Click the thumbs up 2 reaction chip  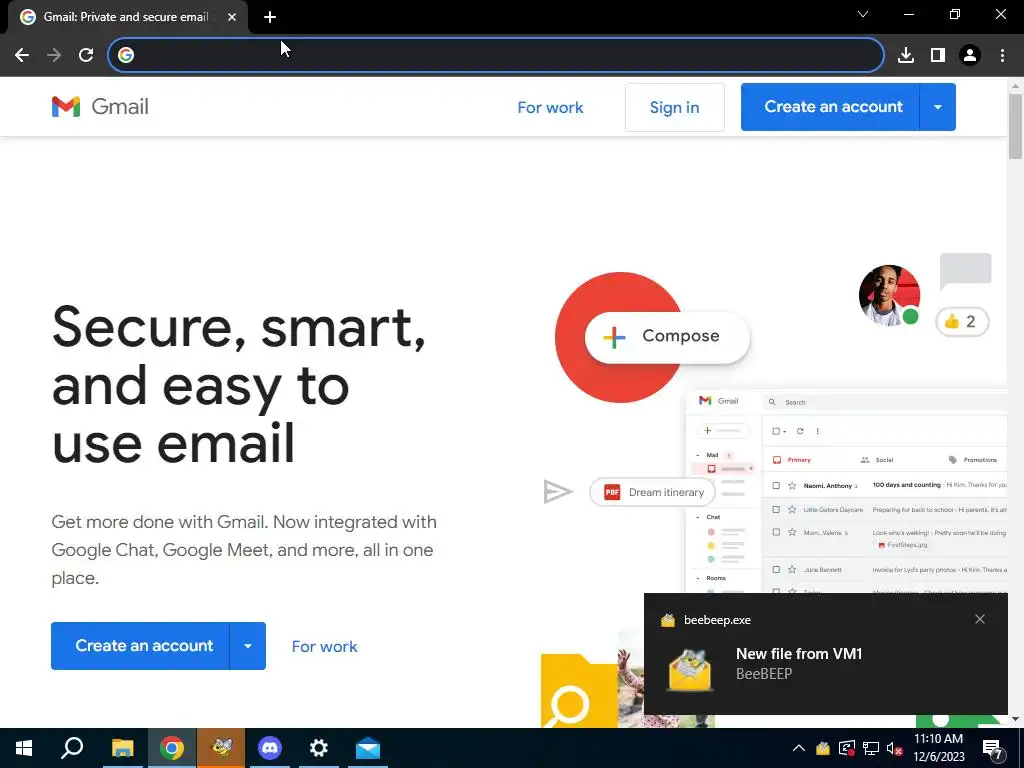tap(962, 321)
